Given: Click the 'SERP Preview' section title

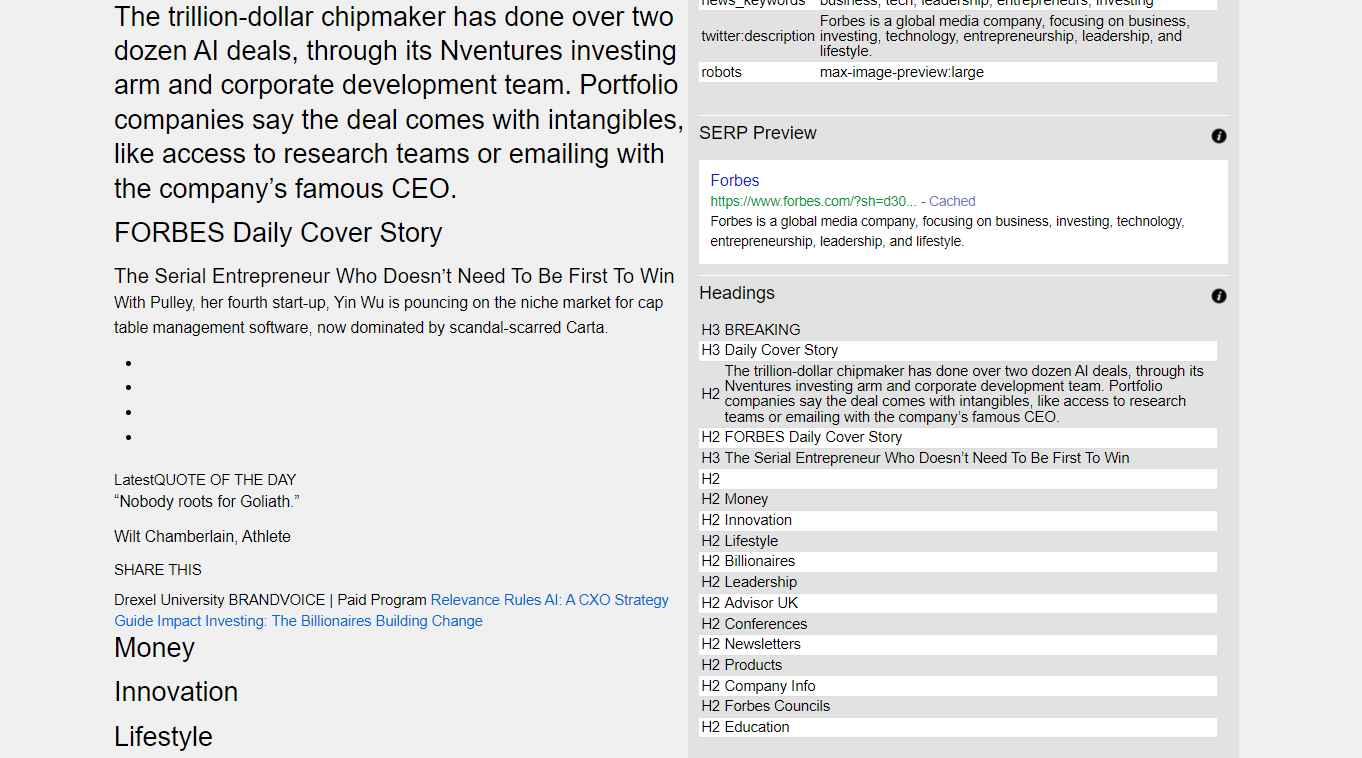Looking at the screenshot, I should (x=758, y=133).
